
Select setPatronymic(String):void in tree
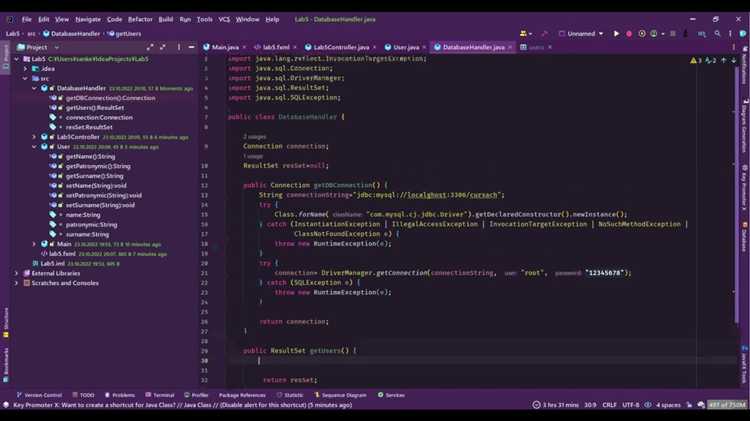(104, 195)
